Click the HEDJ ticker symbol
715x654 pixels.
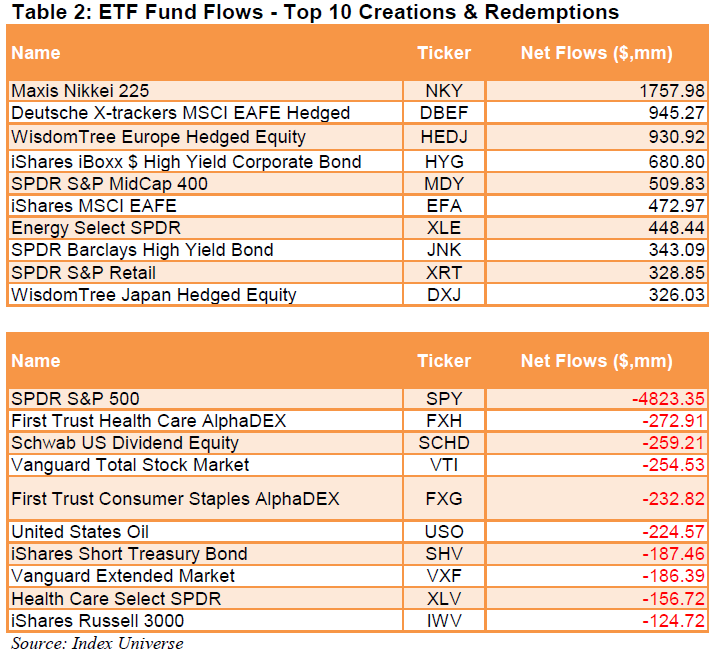pyautogui.click(x=444, y=136)
